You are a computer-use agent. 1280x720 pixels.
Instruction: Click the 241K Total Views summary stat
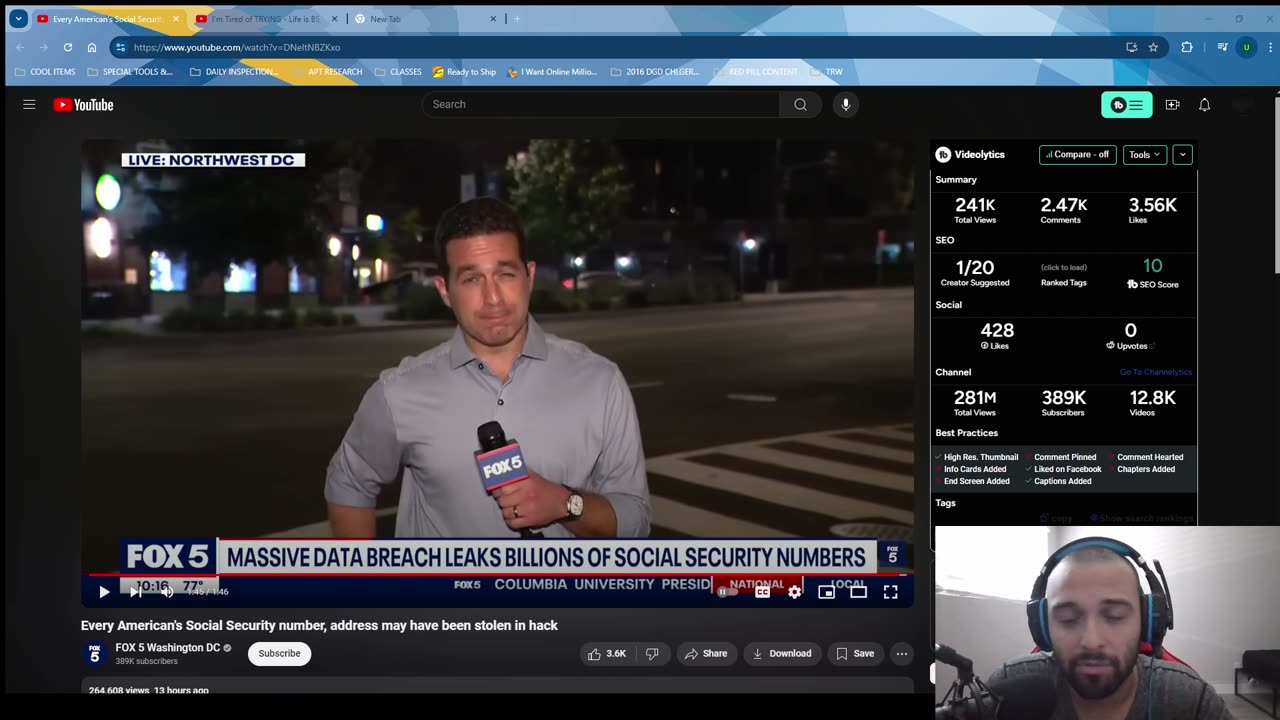click(x=975, y=210)
